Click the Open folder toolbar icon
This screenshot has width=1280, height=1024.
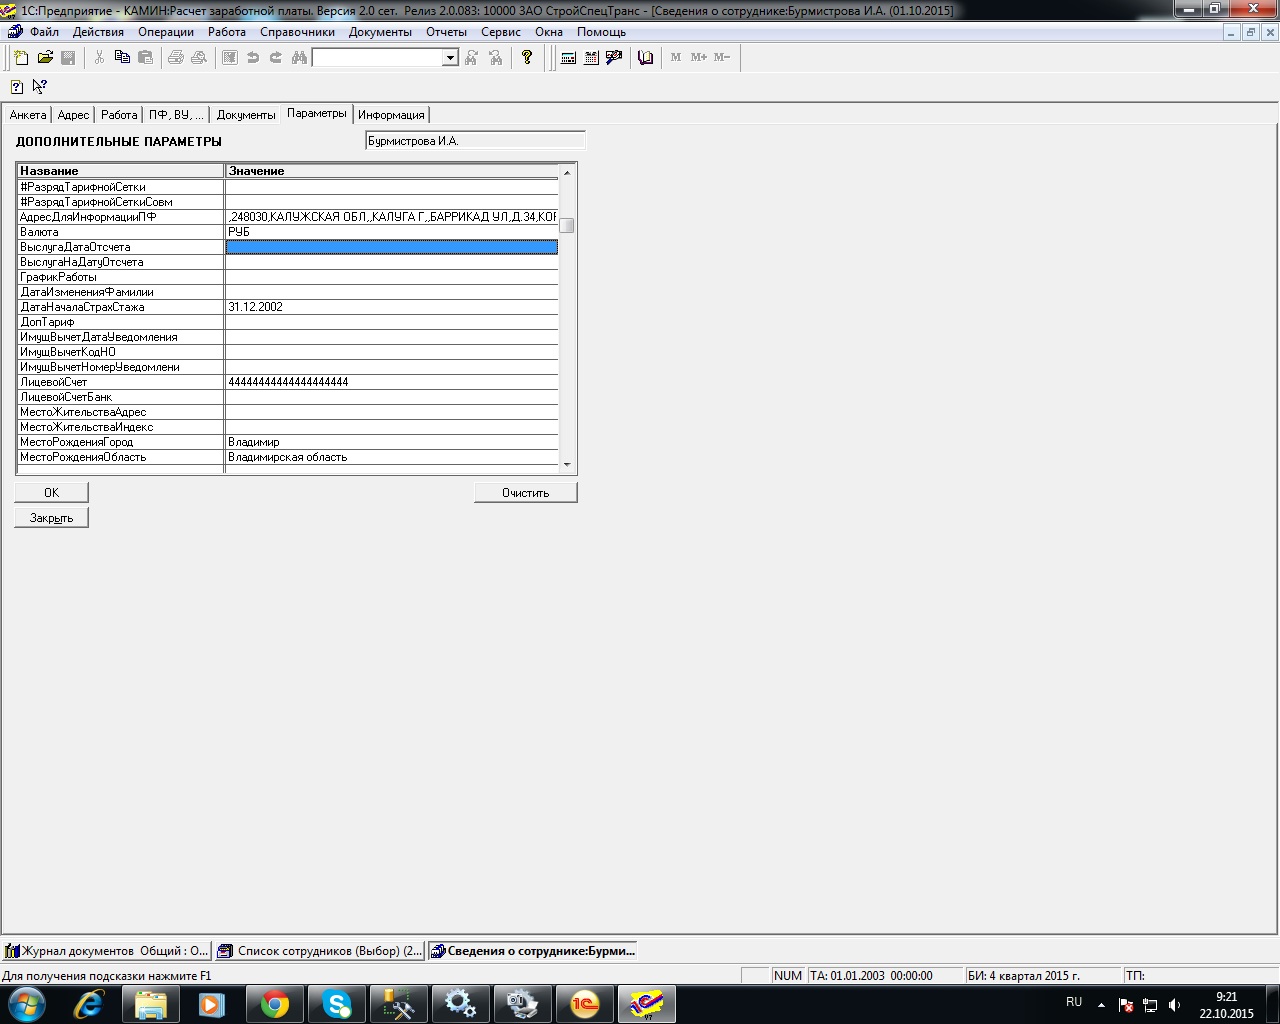pyautogui.click(x=45, y=58)
